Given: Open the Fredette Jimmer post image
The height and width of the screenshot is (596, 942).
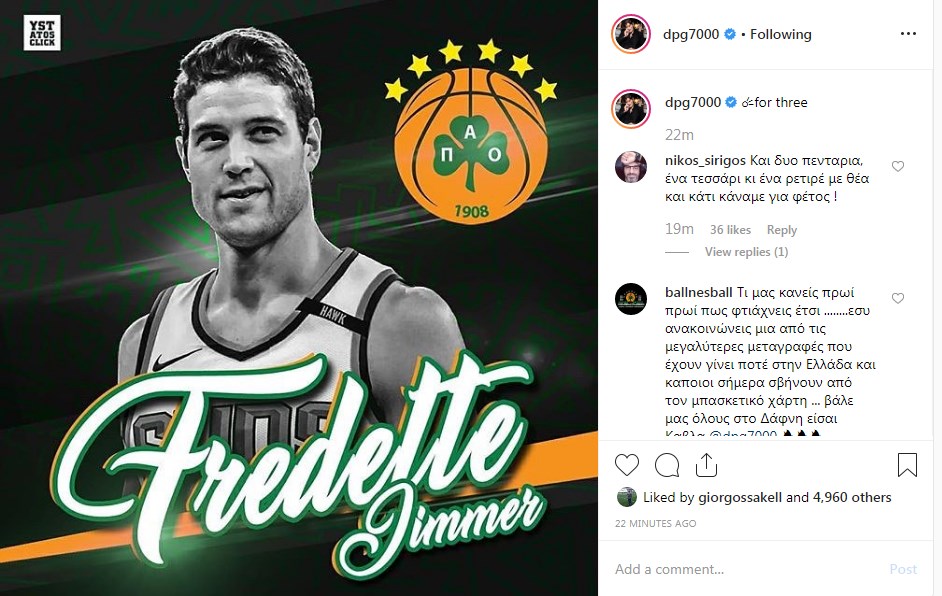Looking at the screenshot, I should tap(299, 298).
